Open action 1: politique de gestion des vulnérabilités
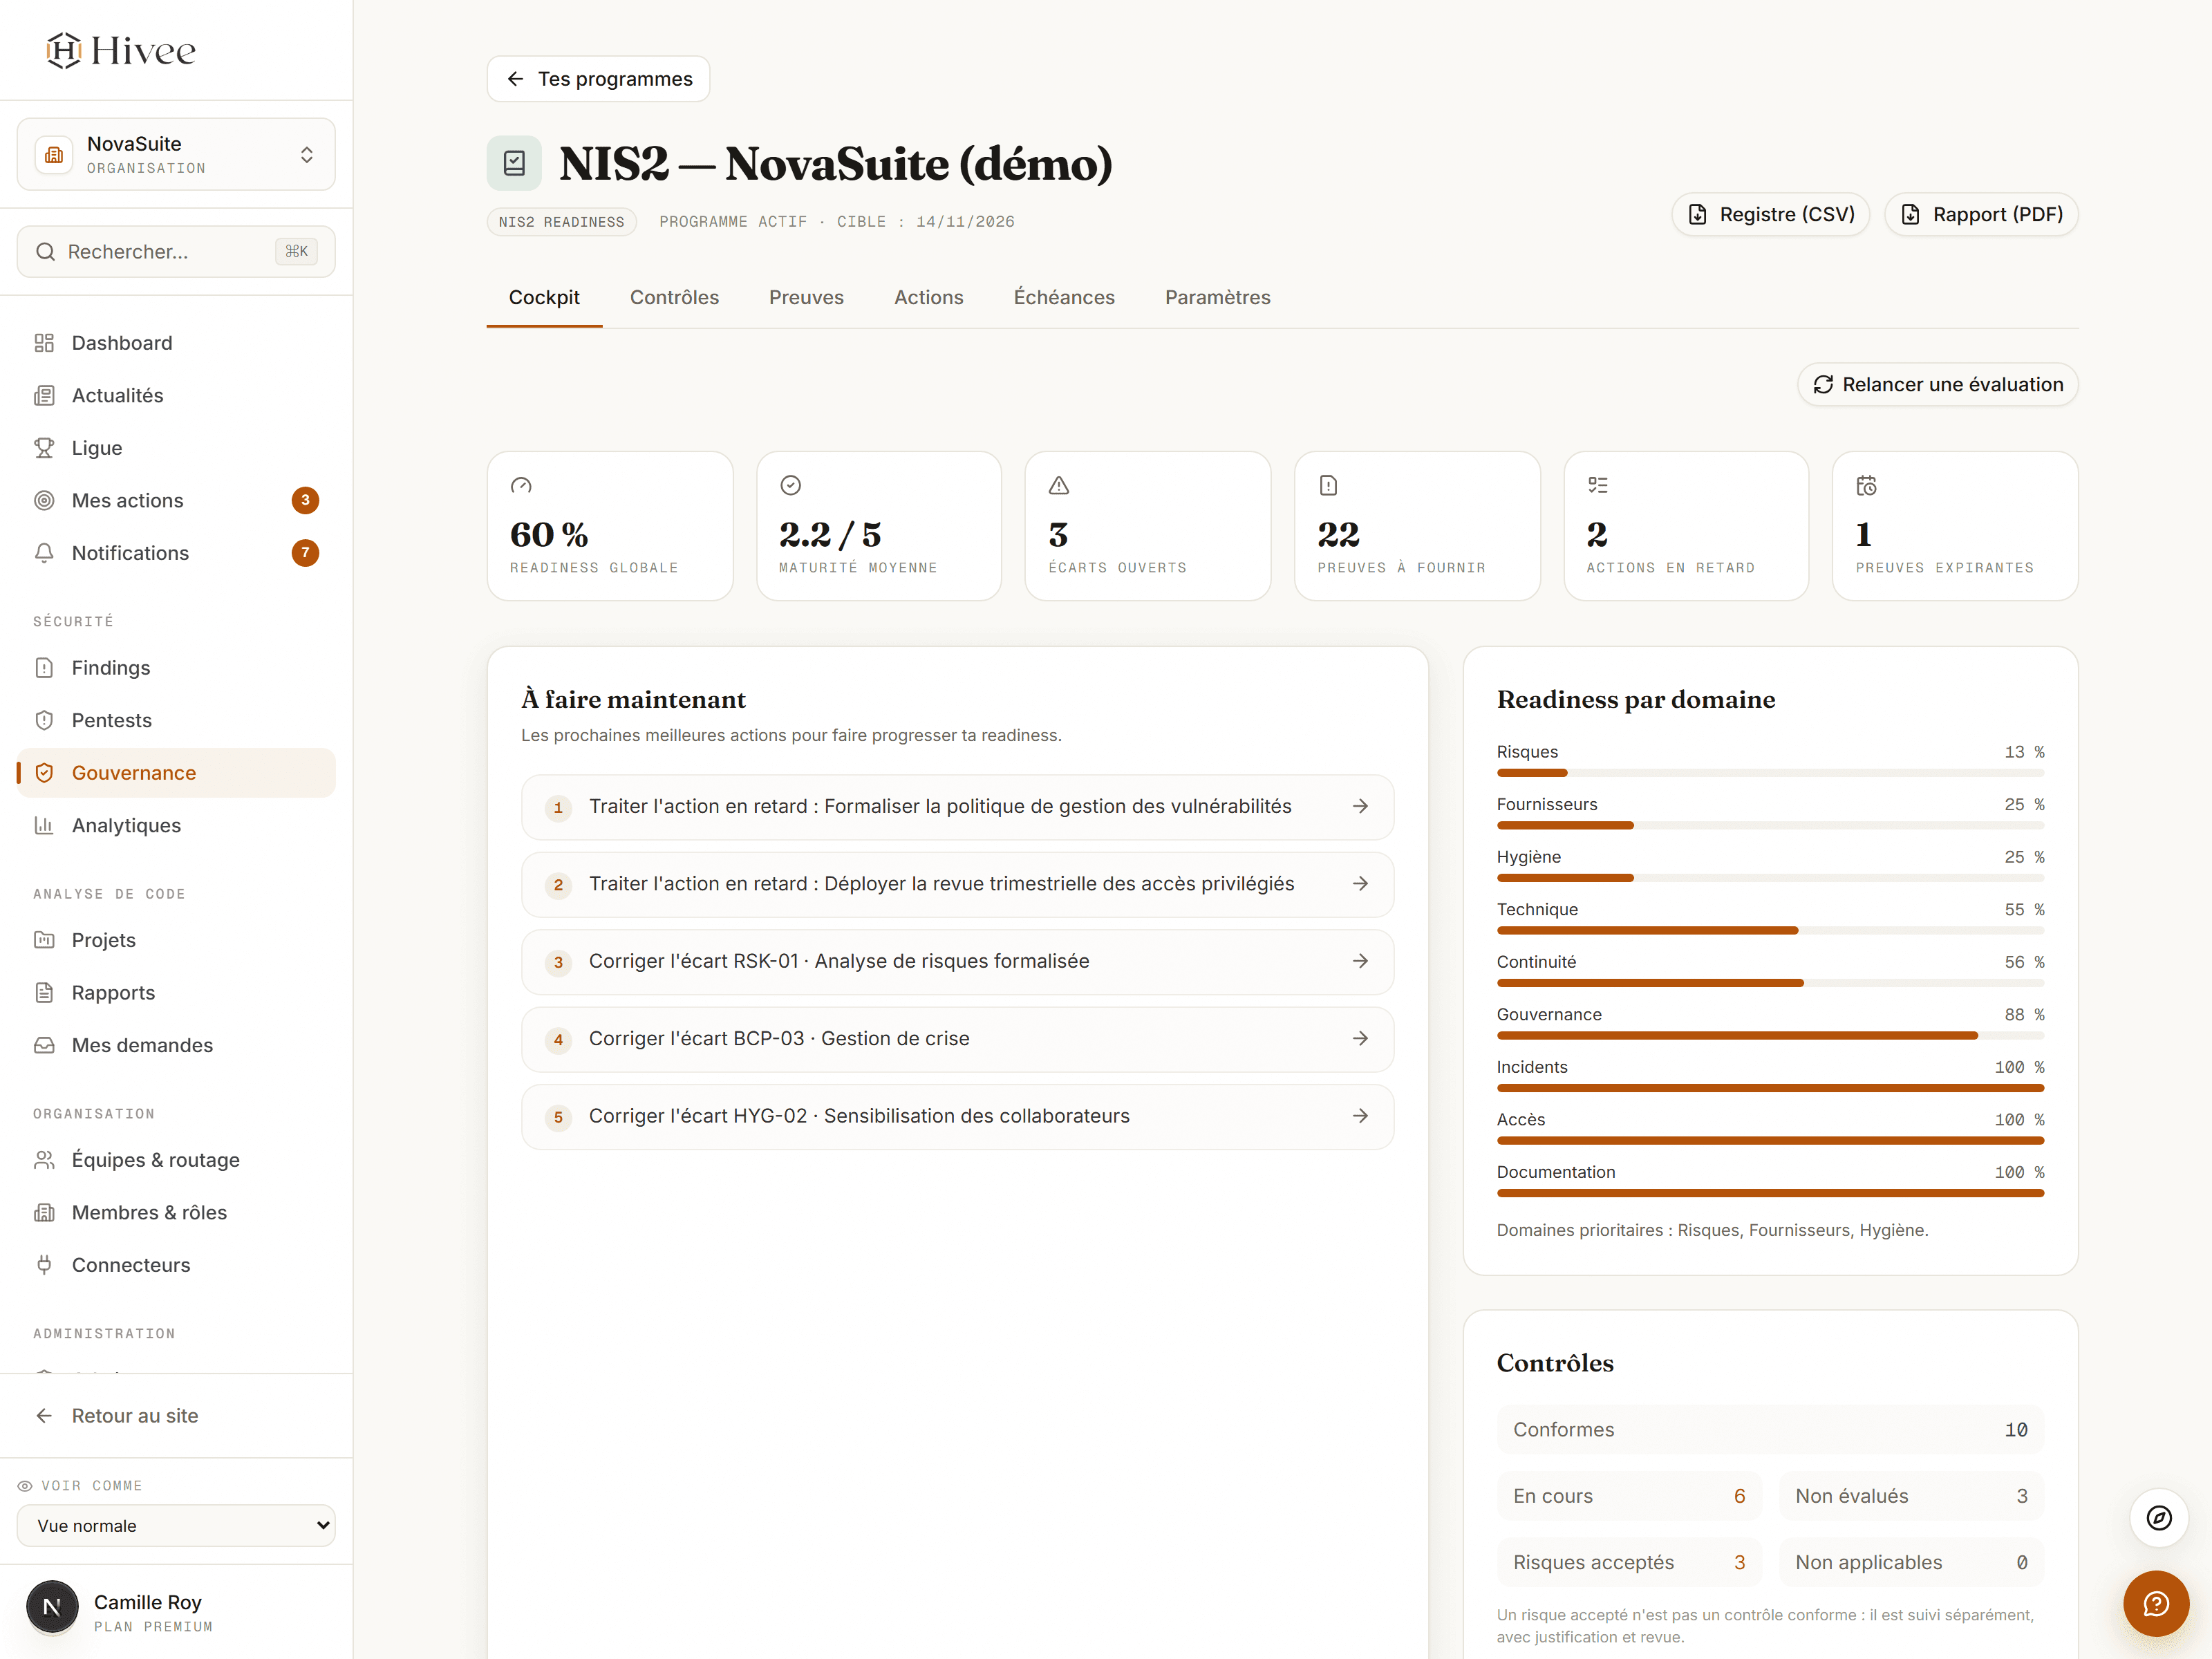 957,807
